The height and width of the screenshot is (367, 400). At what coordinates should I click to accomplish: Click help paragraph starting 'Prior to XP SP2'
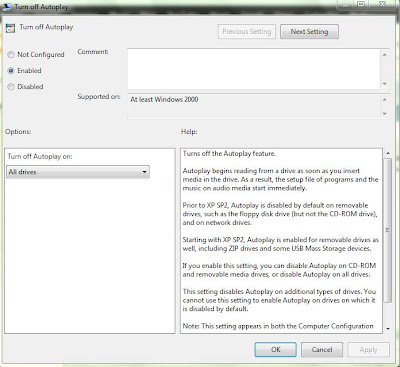pos(280,214)
